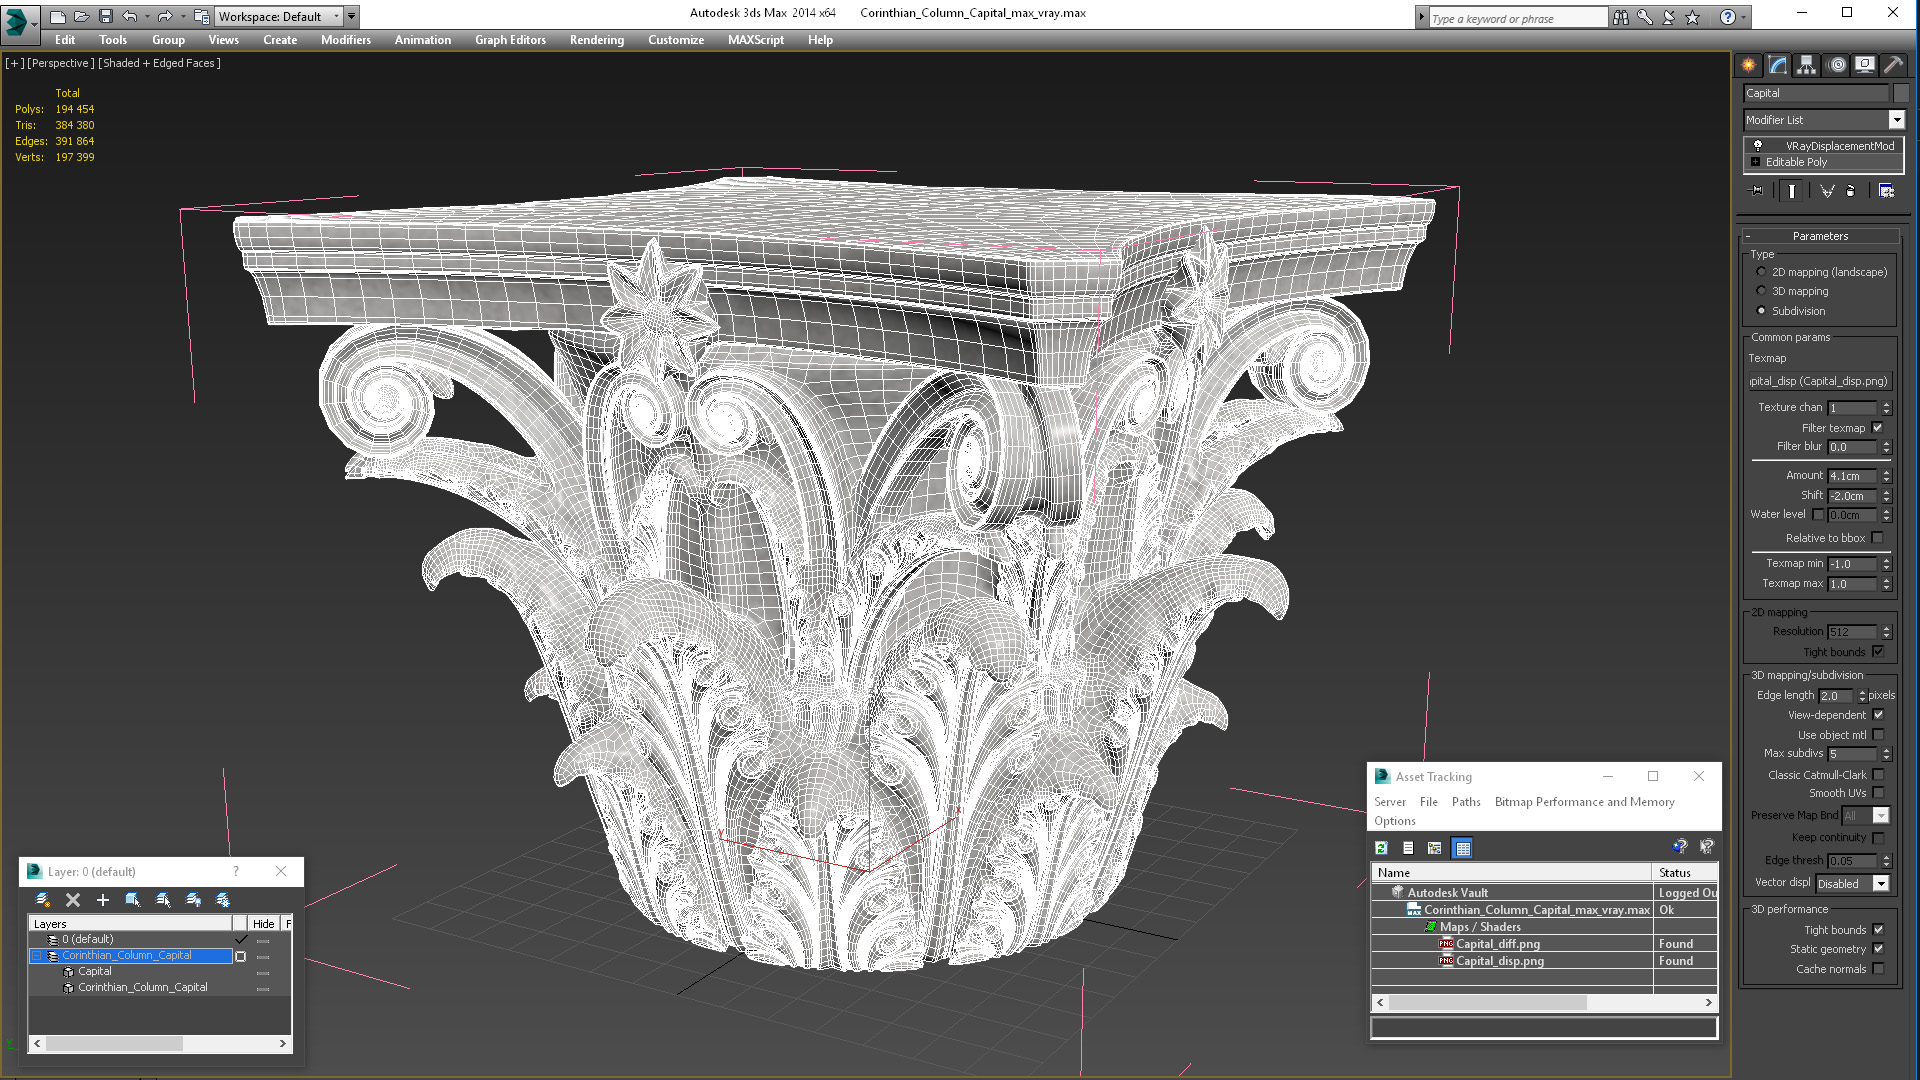Image resolution: width=1920 pixels, height=1080 pixels.
Task: Open the Modifier List dropdown
Action: 1896,120
